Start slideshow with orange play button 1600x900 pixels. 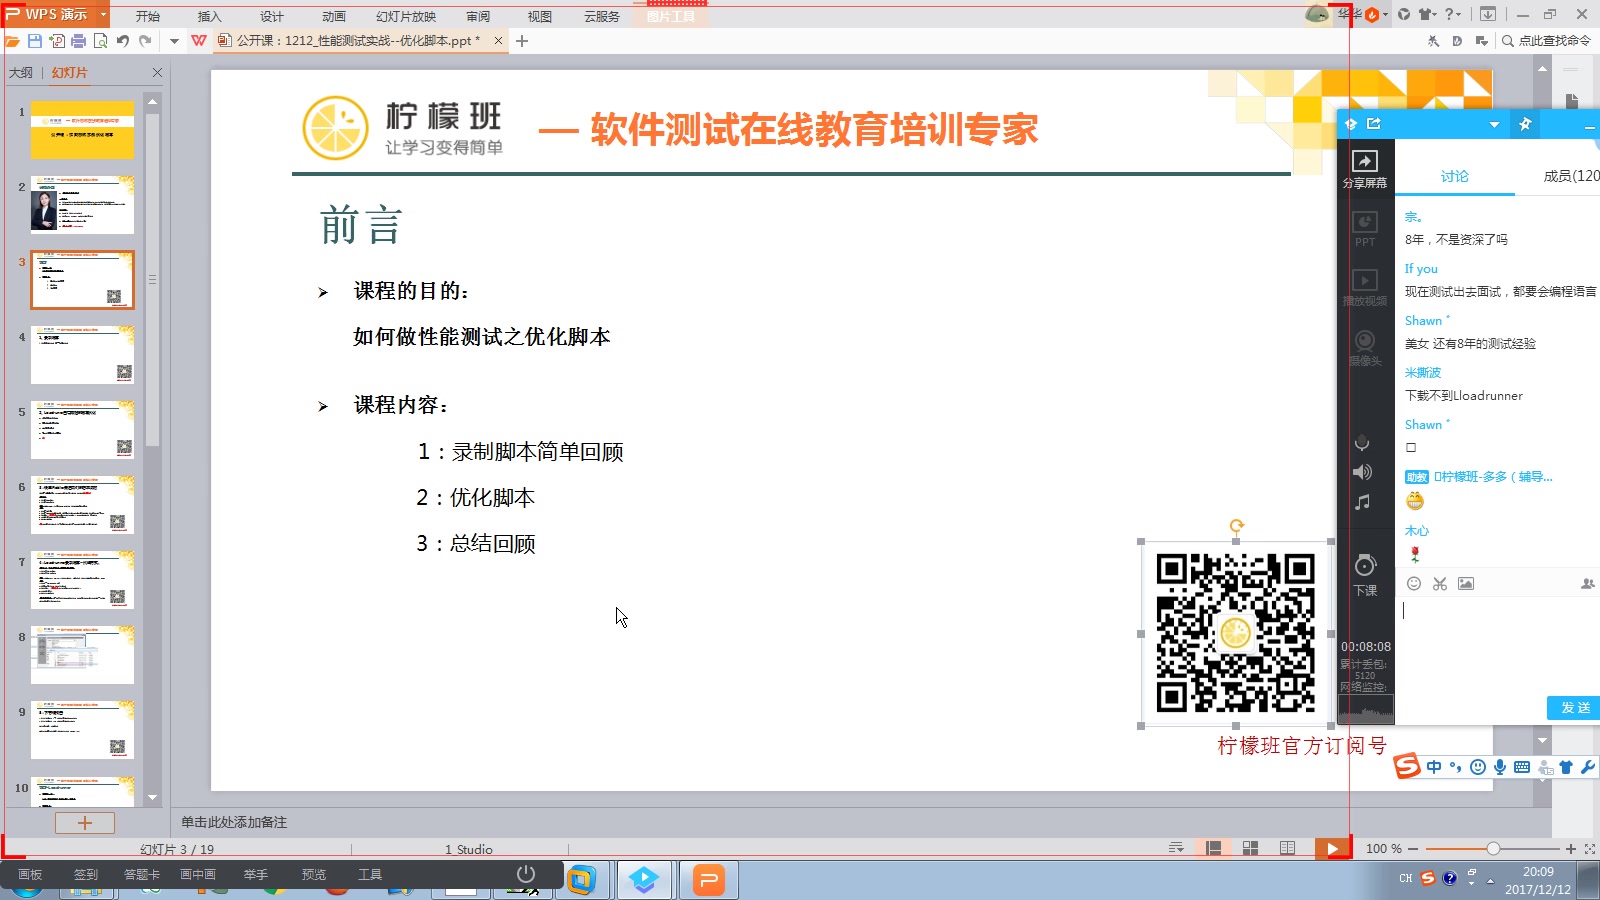[x=1332, y=849]
